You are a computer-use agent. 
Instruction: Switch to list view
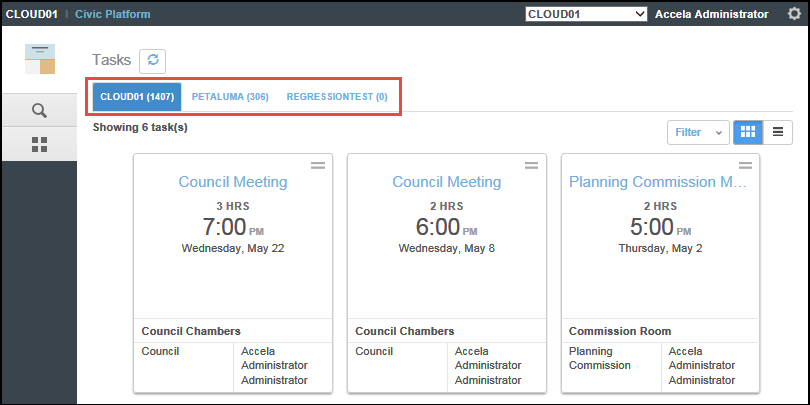point(778,132)
